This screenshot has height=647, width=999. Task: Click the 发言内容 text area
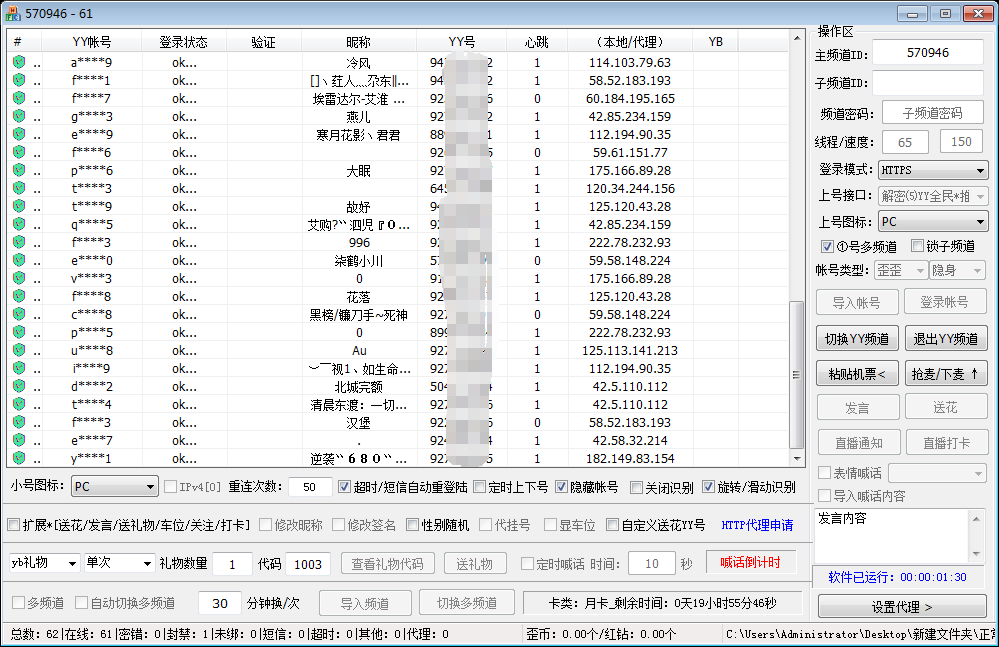893,536
